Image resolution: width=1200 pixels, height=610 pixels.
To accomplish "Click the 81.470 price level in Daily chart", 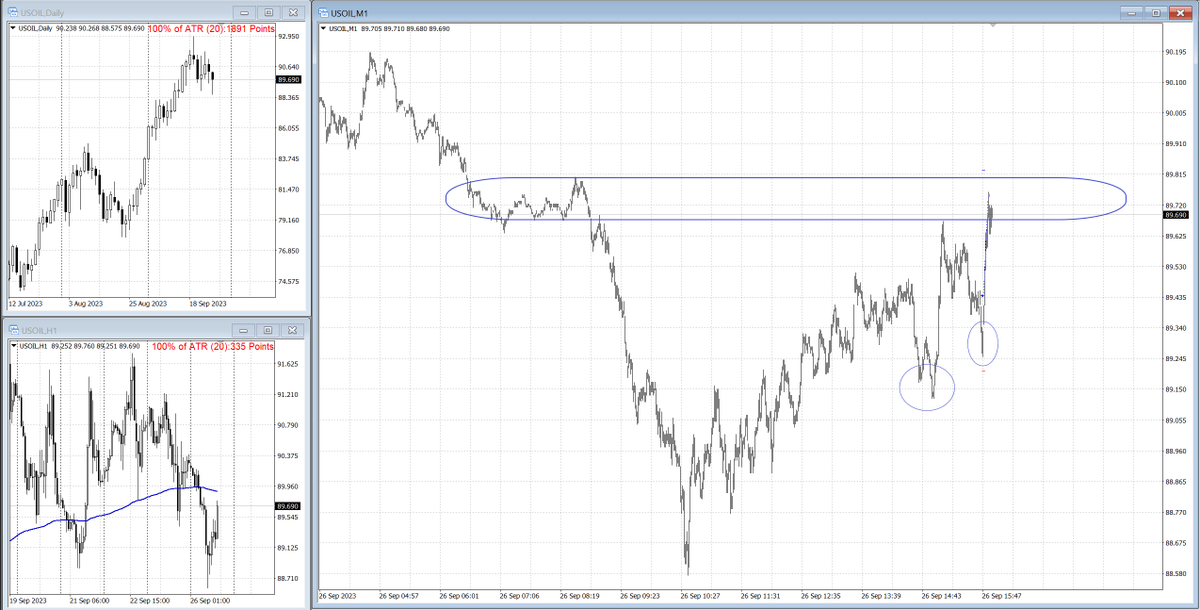I will [x=289, y=190].
